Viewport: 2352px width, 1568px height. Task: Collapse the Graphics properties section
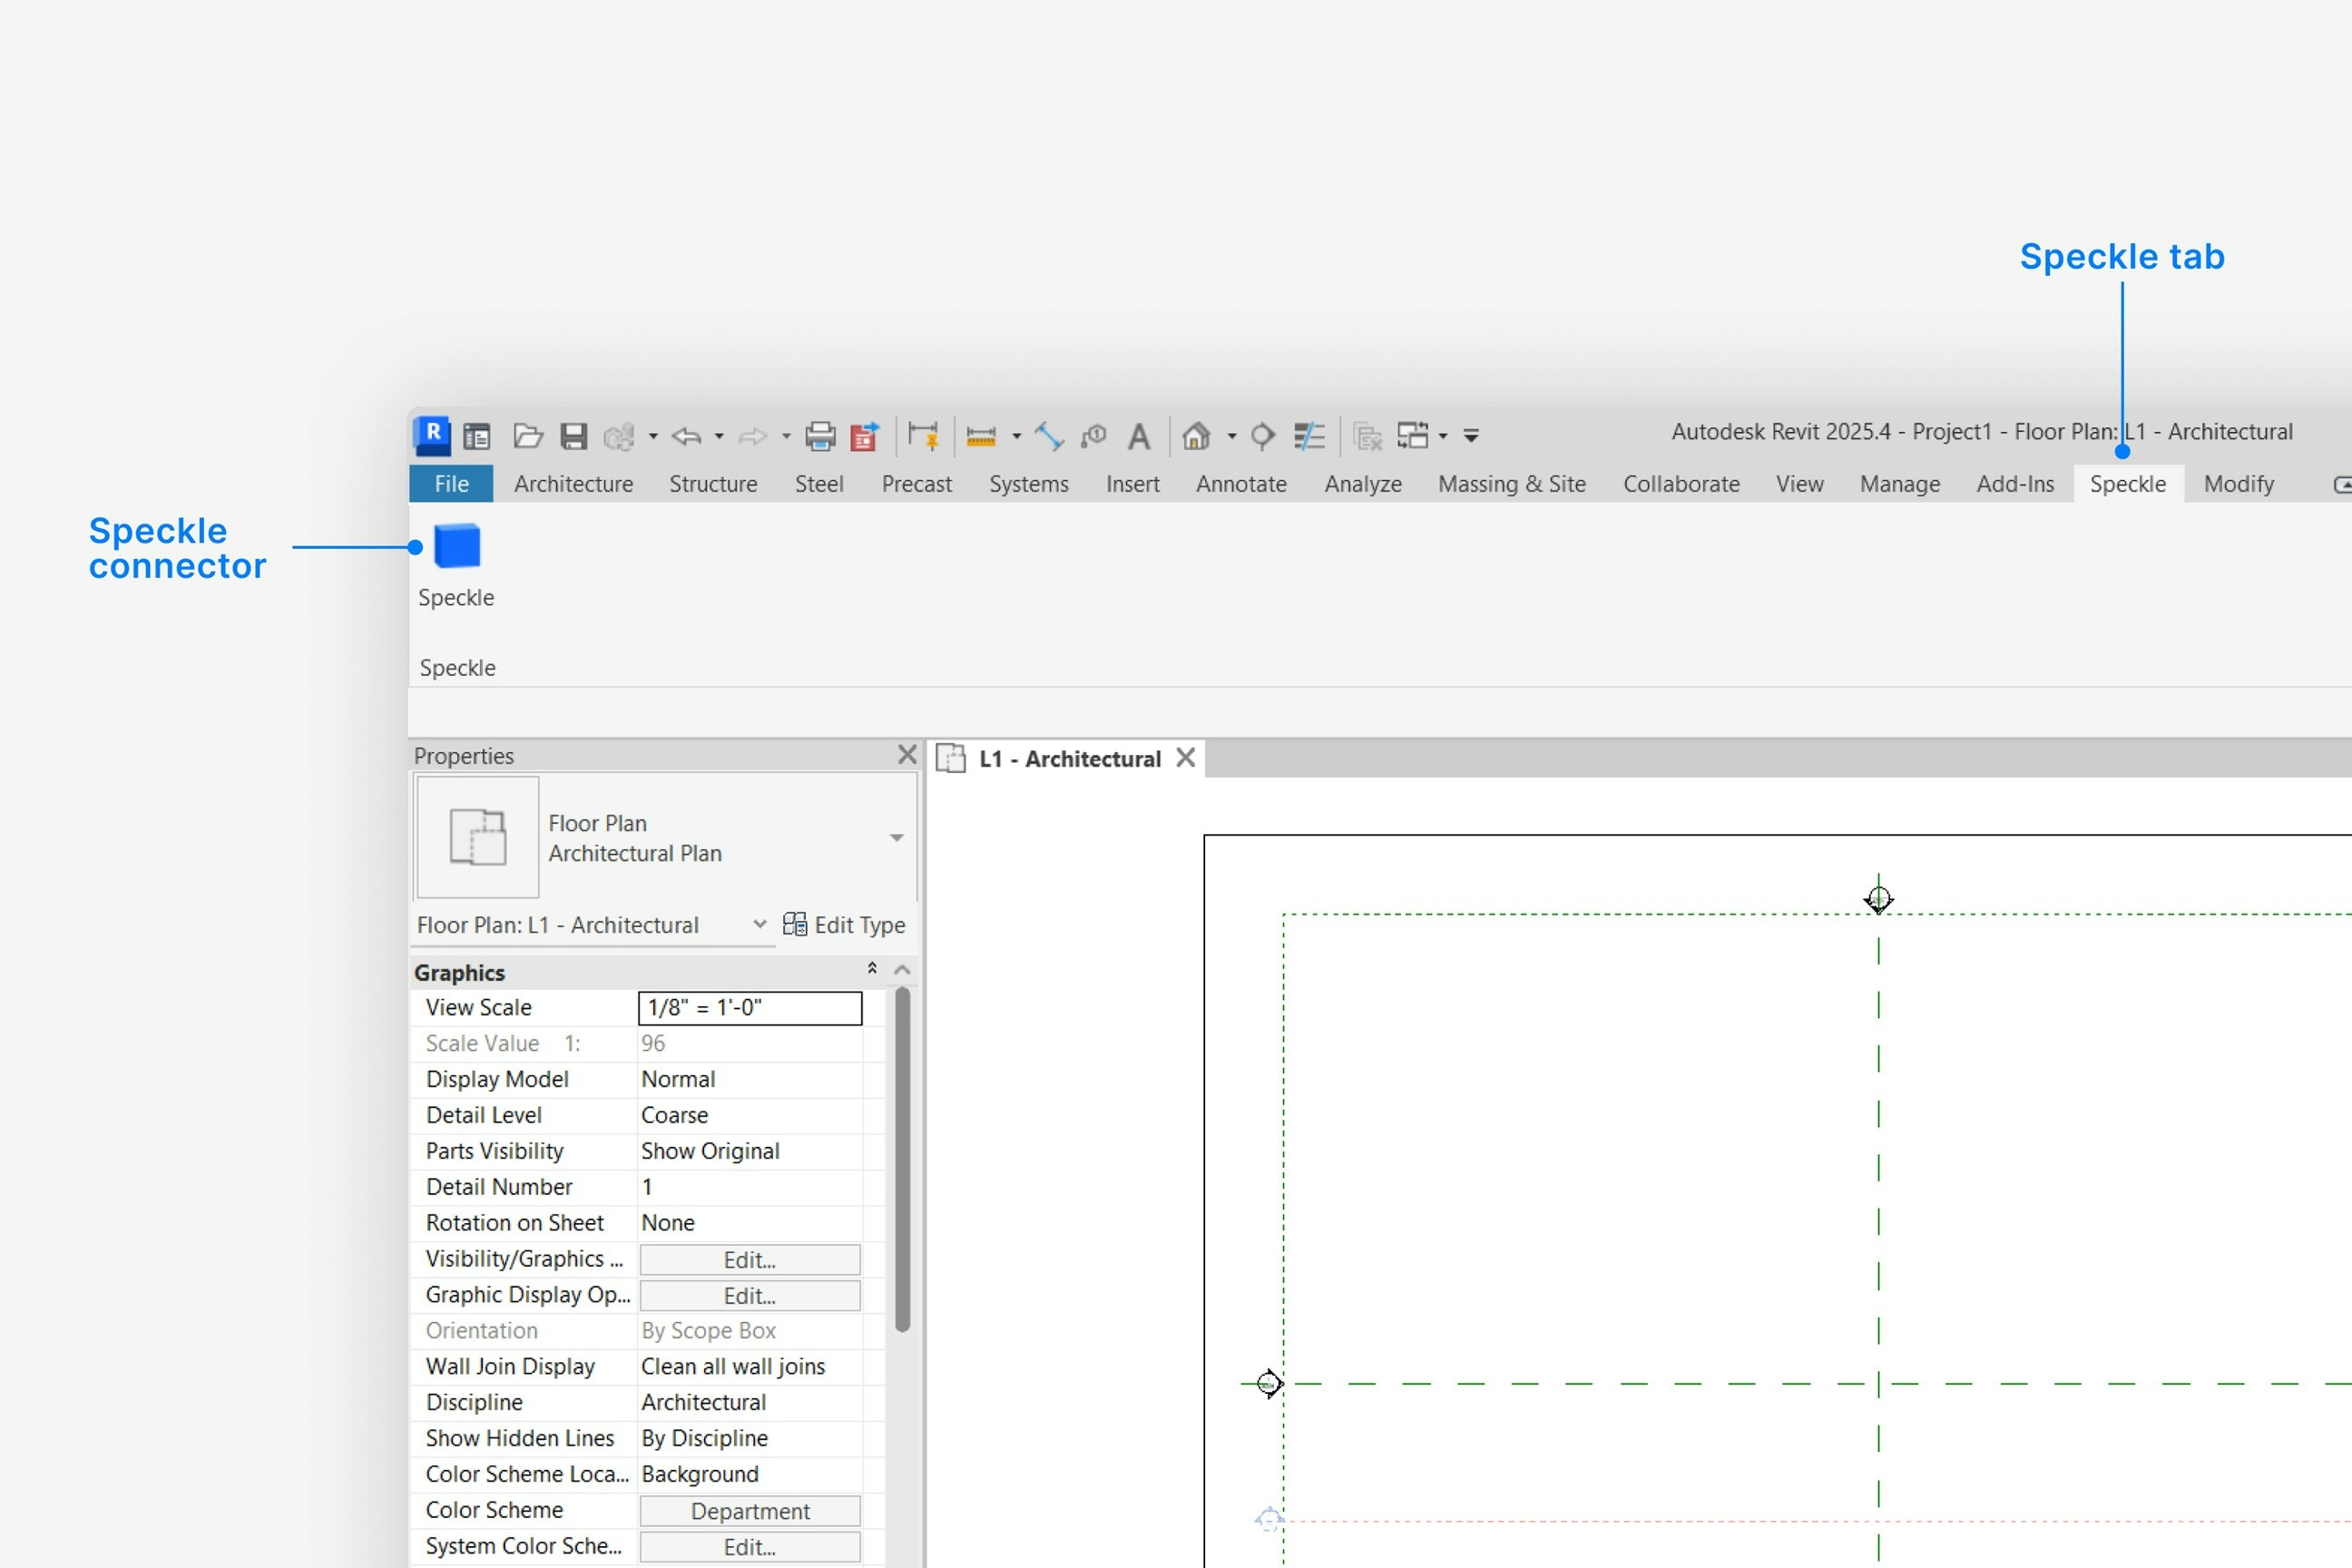[x=872, y=969]
